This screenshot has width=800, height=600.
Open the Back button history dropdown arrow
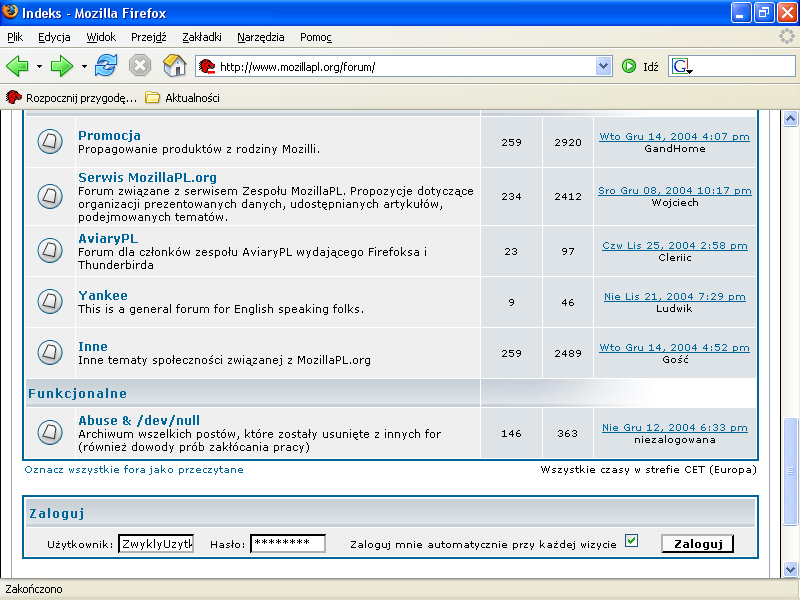pos(39,66)
